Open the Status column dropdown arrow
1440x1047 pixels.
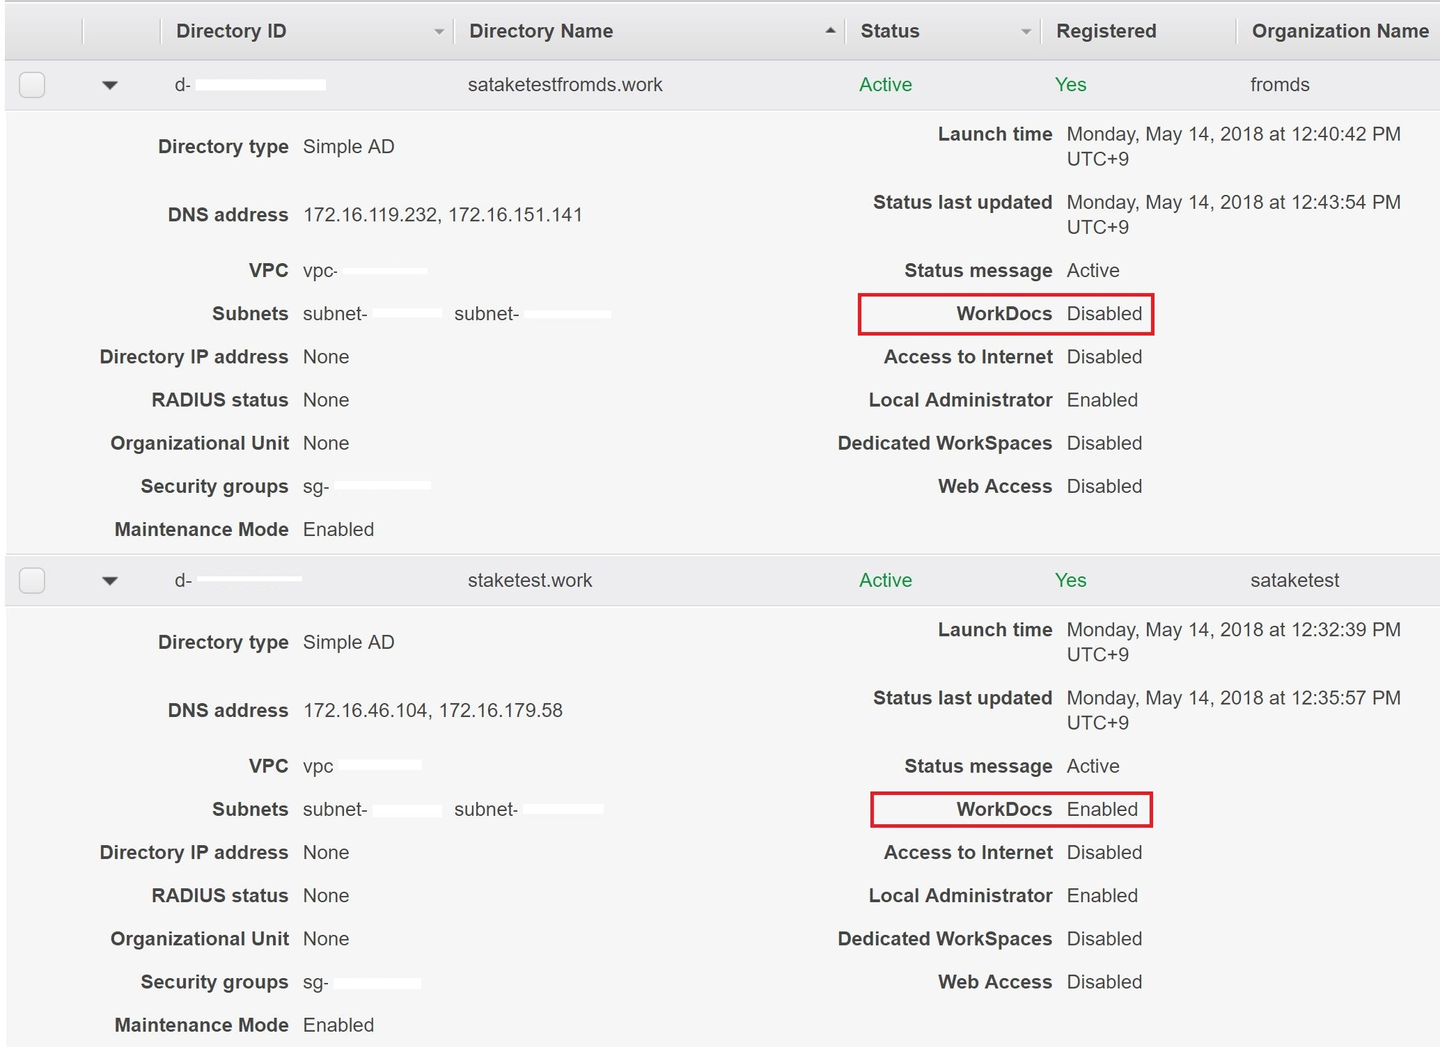pyautogui.click(x=1025, y=32)
